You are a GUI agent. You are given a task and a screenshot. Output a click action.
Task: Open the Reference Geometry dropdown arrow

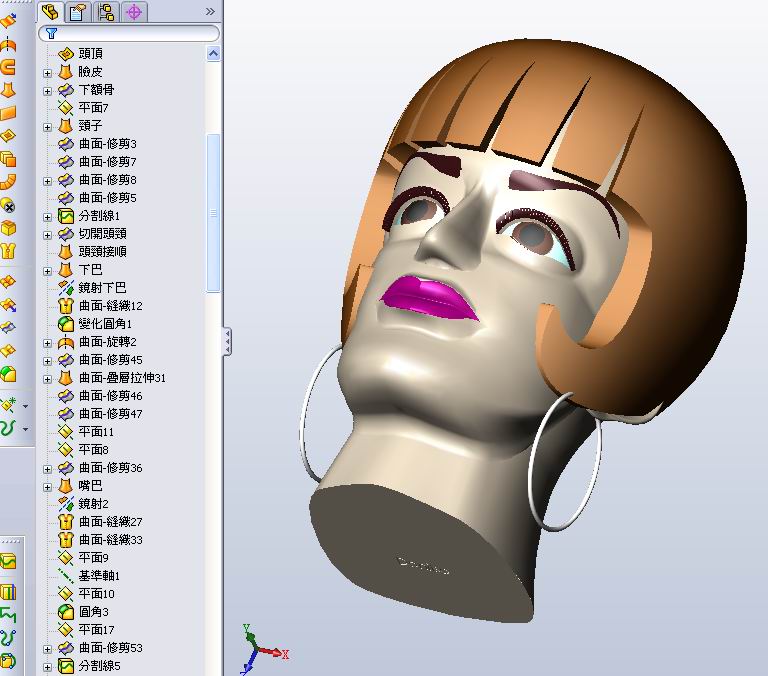25,406
